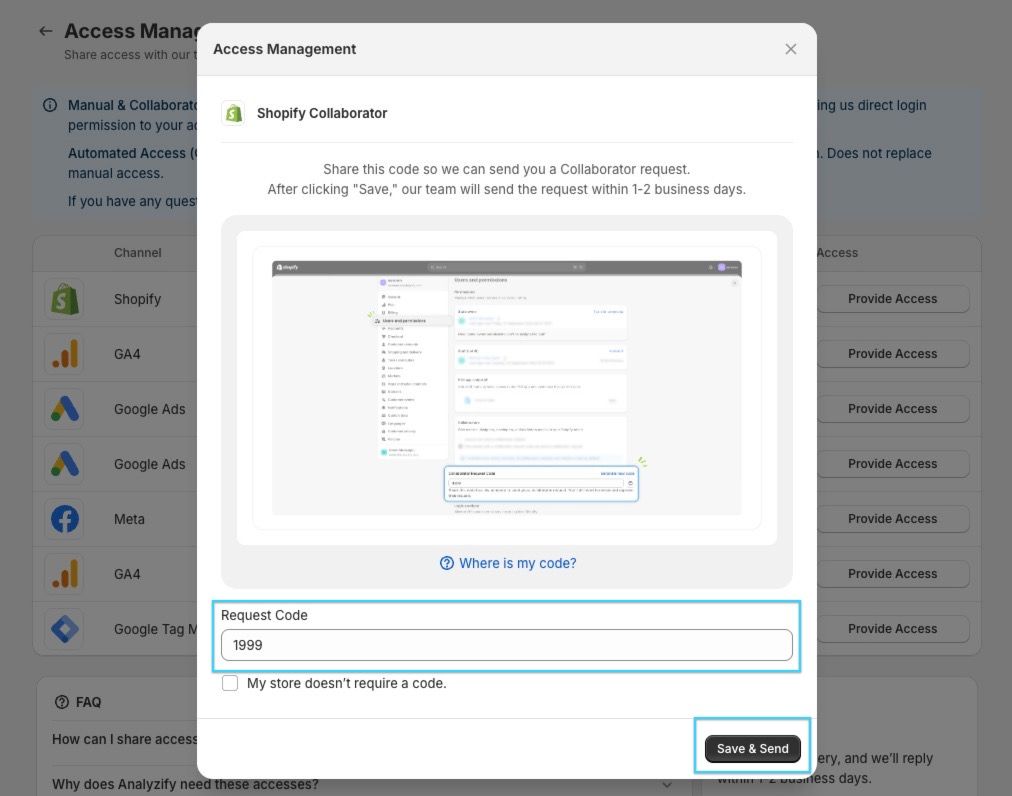Close the Access Management dialog with X

(790, 49)
